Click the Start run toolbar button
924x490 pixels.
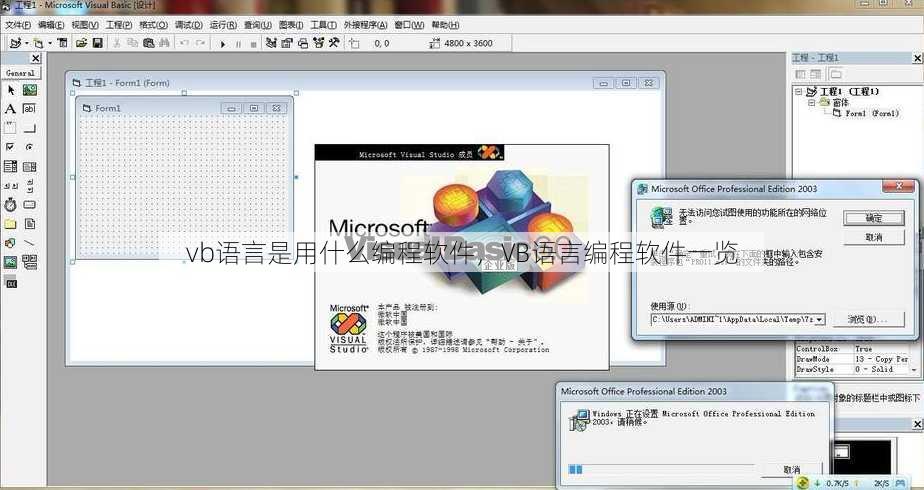(x=223, y=44)
